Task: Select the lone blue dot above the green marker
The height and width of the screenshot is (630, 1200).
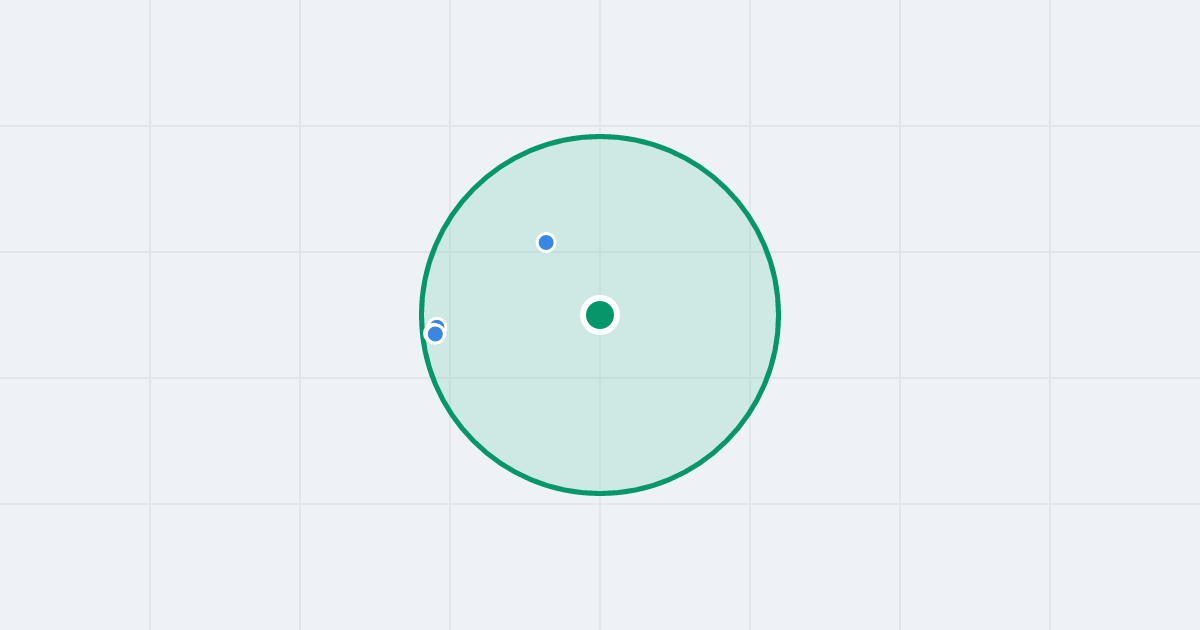Action: (546, 242)
